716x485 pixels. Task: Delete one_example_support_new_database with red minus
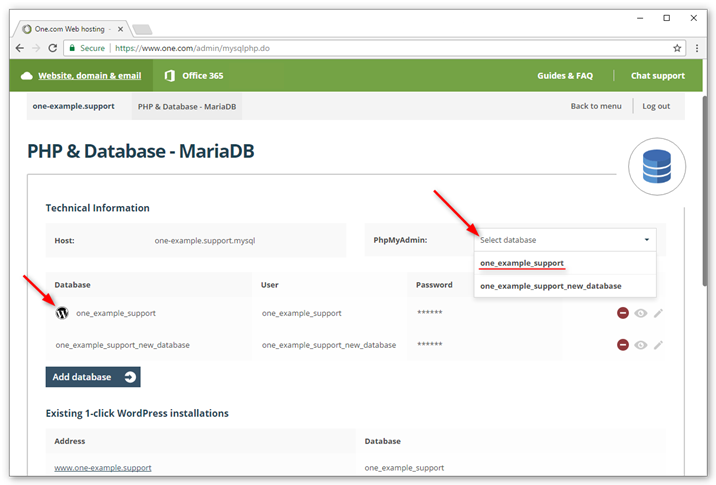[x=623, y=345]
